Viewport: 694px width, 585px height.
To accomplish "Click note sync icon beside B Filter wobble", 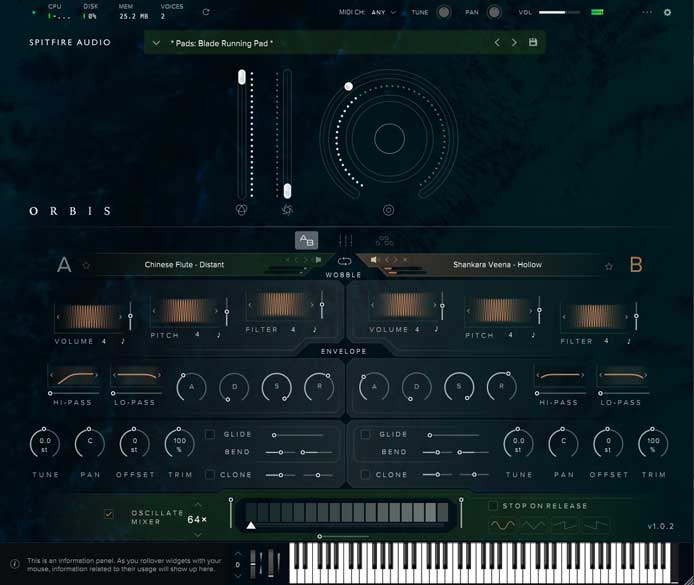I will pyautogui.click(x=628, y=341).
